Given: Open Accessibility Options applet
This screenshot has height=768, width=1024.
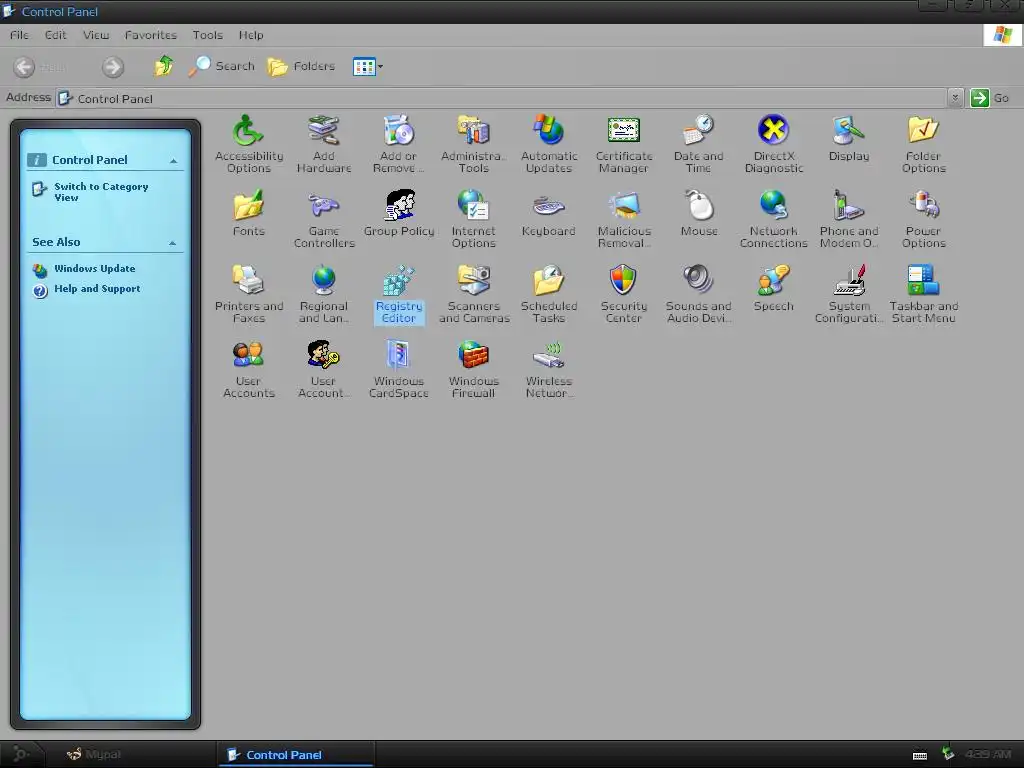Looking at the screenshot, I should [249, 144].
